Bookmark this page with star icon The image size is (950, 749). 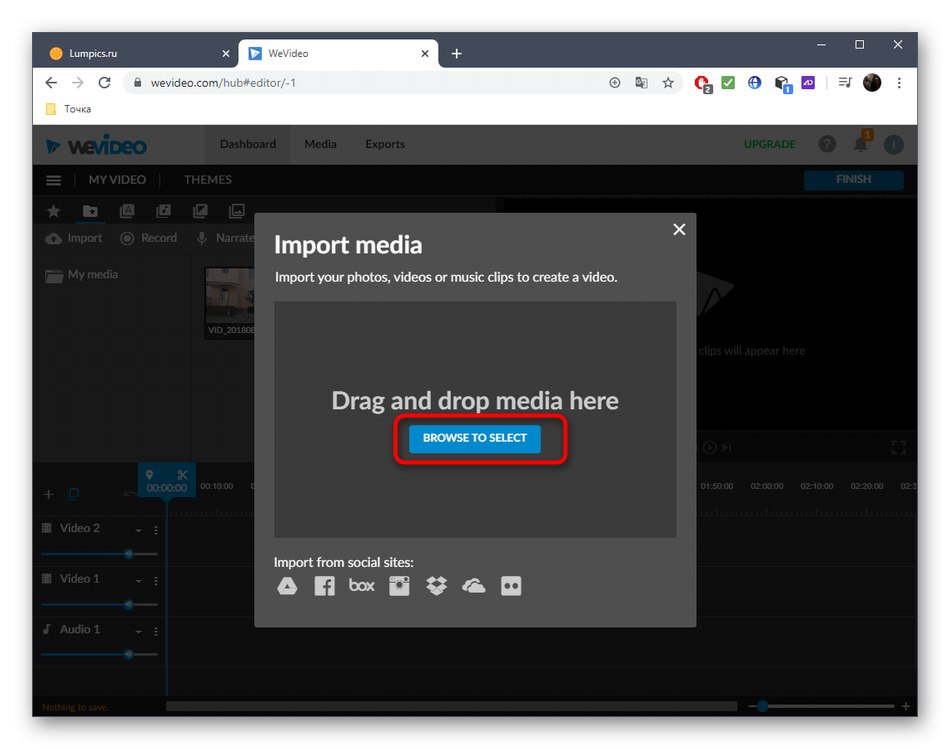pos(668,82)
